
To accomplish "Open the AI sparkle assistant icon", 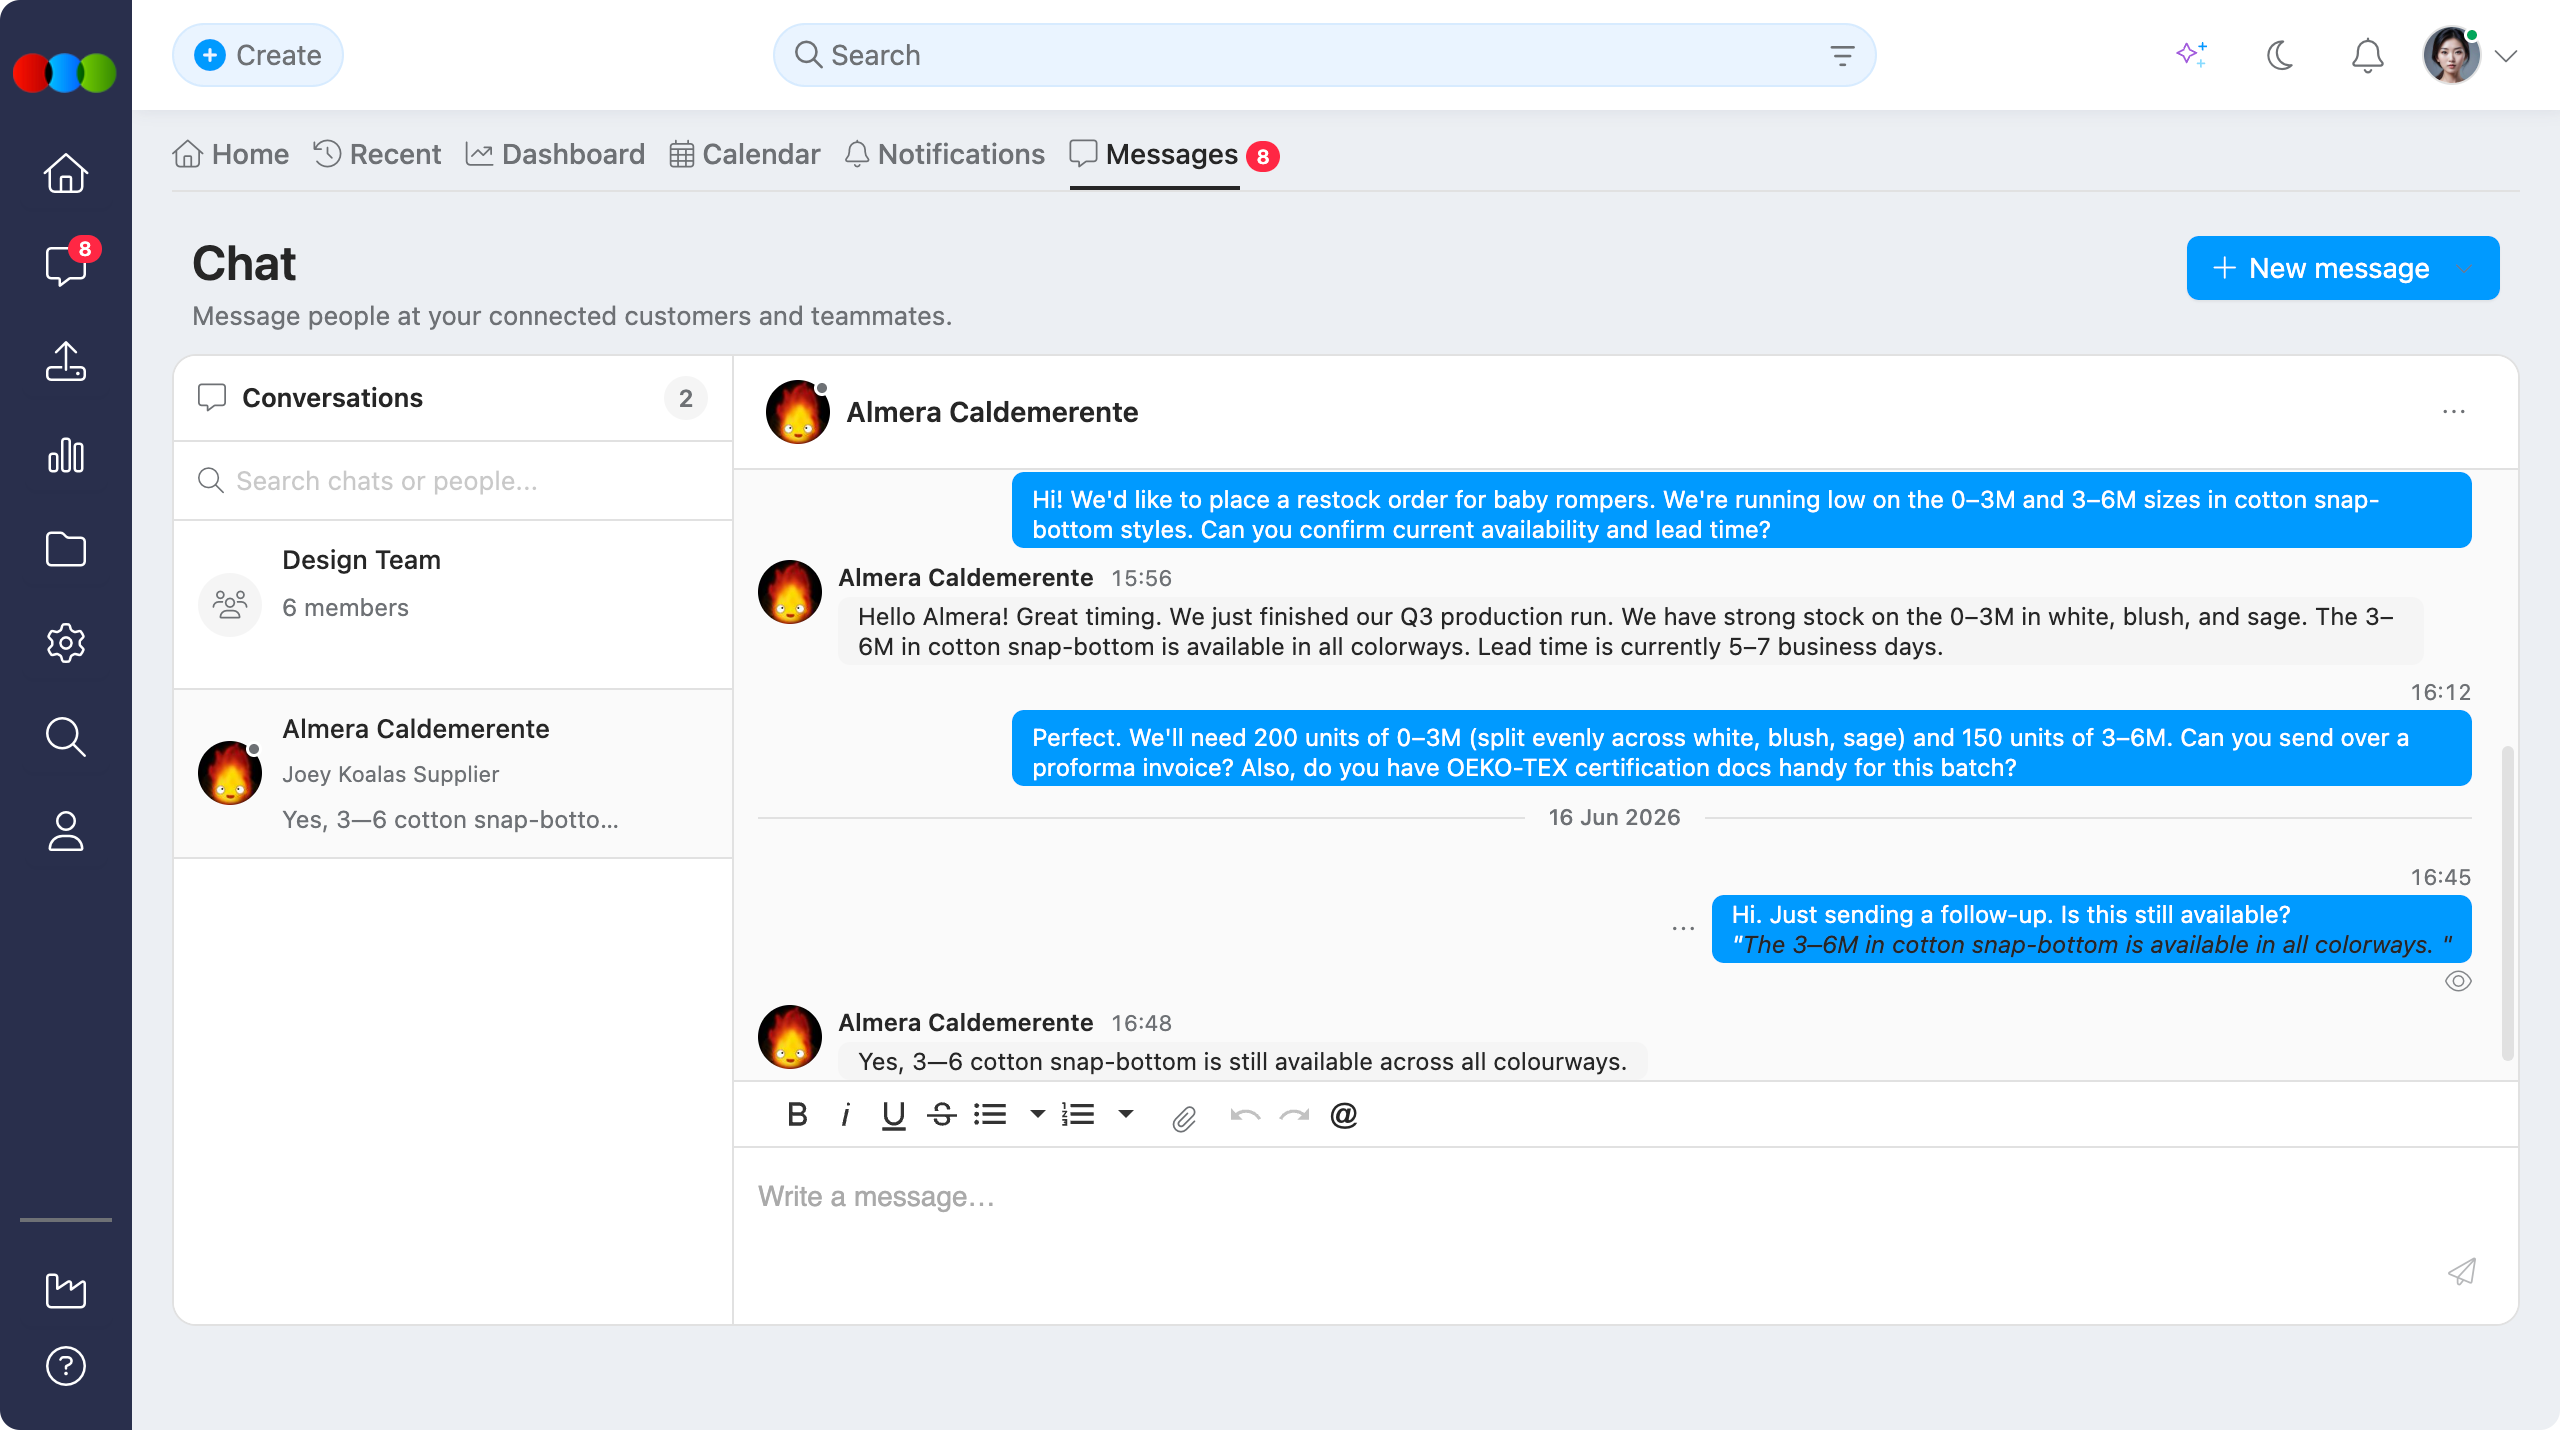I will coord(2192,55).
